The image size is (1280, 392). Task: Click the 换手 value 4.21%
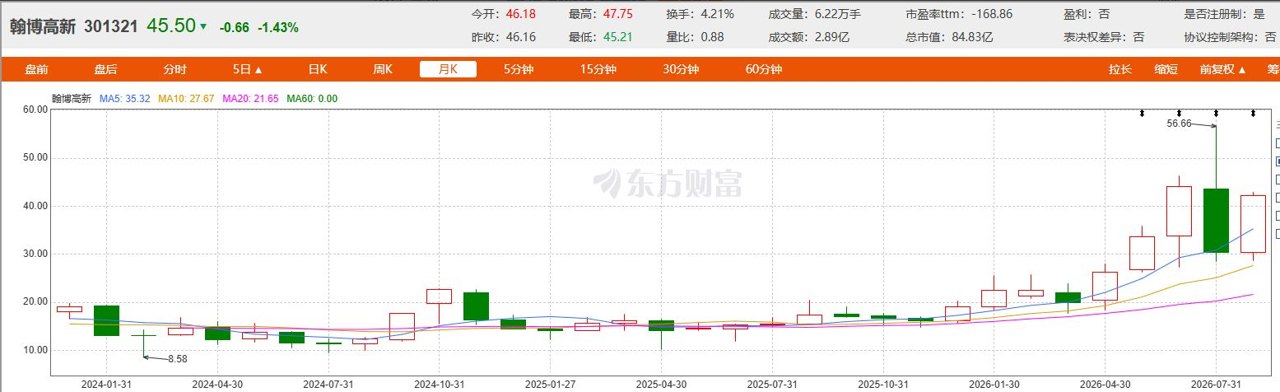tap(716, 14)
